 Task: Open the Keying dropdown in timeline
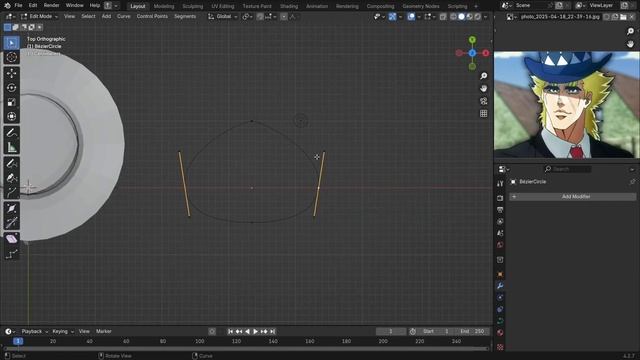click(x=63, y=331)
